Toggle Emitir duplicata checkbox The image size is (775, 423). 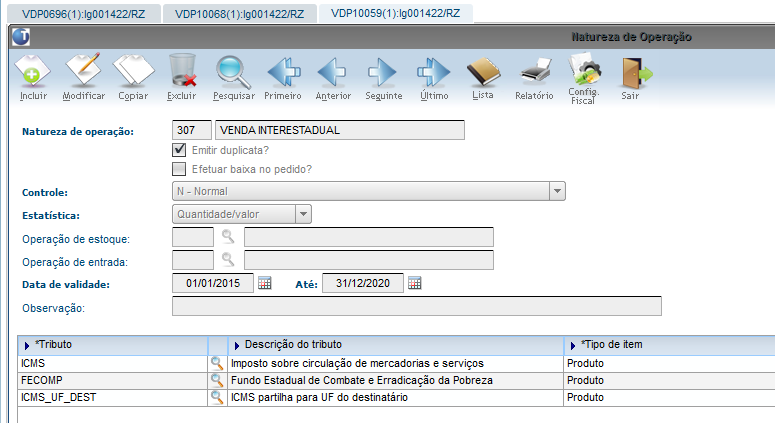point(179,150)
